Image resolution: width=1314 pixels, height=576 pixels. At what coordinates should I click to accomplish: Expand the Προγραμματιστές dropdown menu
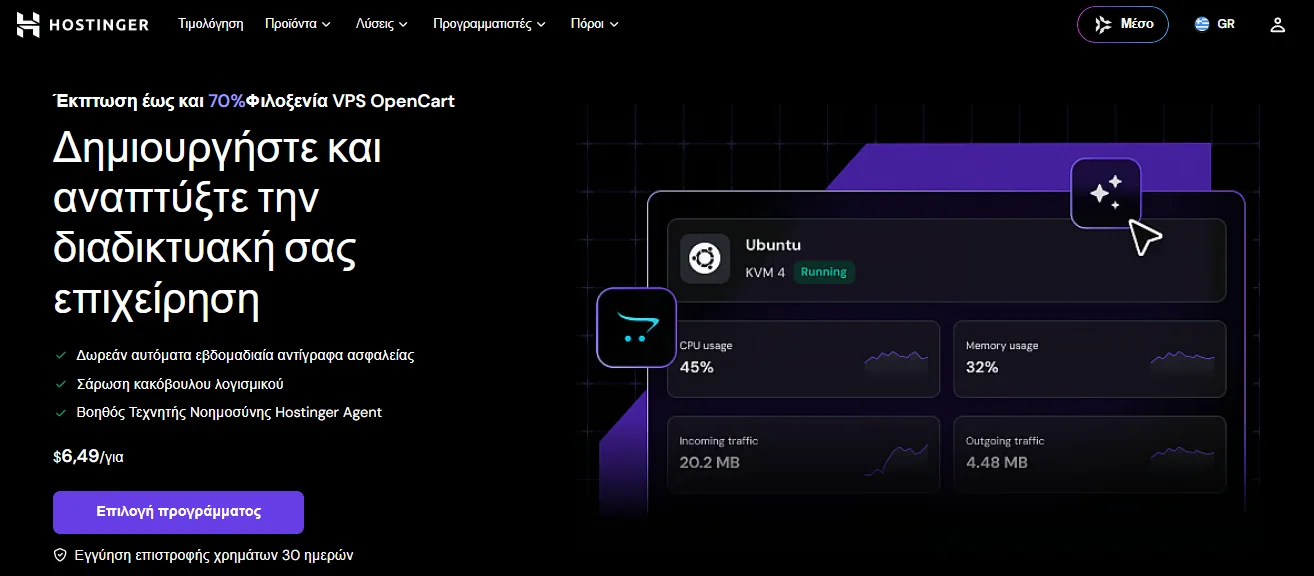click(490, 24)
